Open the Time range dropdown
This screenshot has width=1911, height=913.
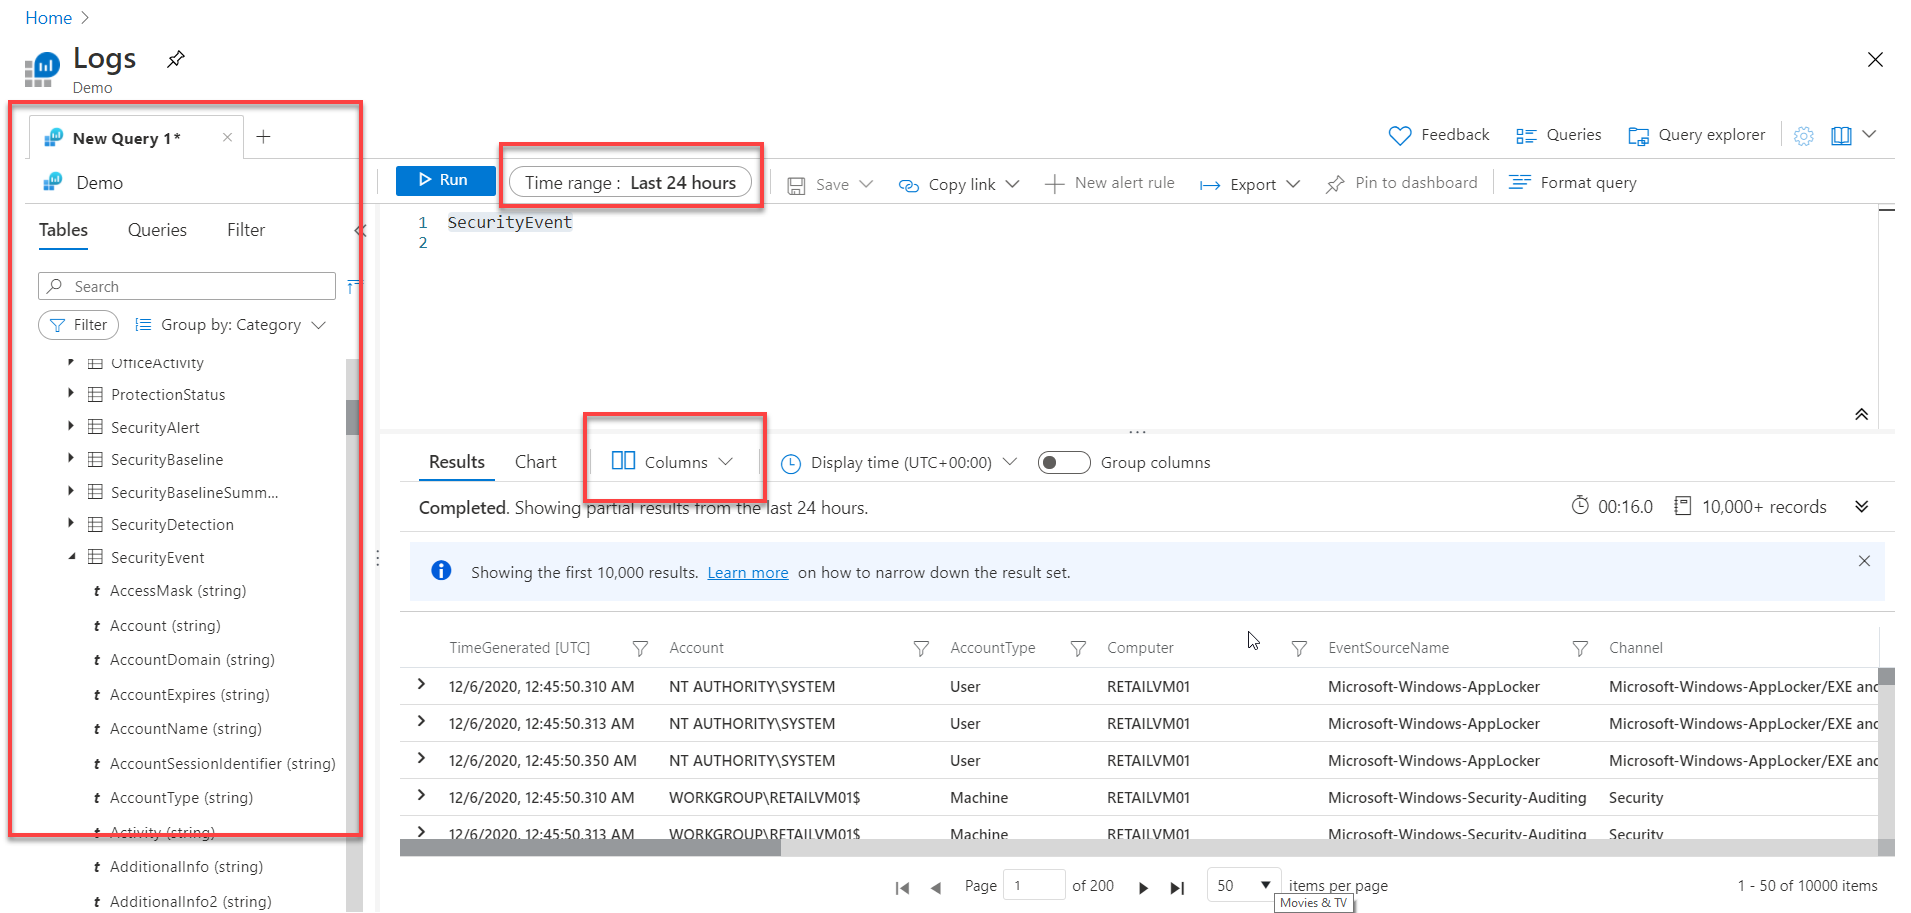point(631,181)
